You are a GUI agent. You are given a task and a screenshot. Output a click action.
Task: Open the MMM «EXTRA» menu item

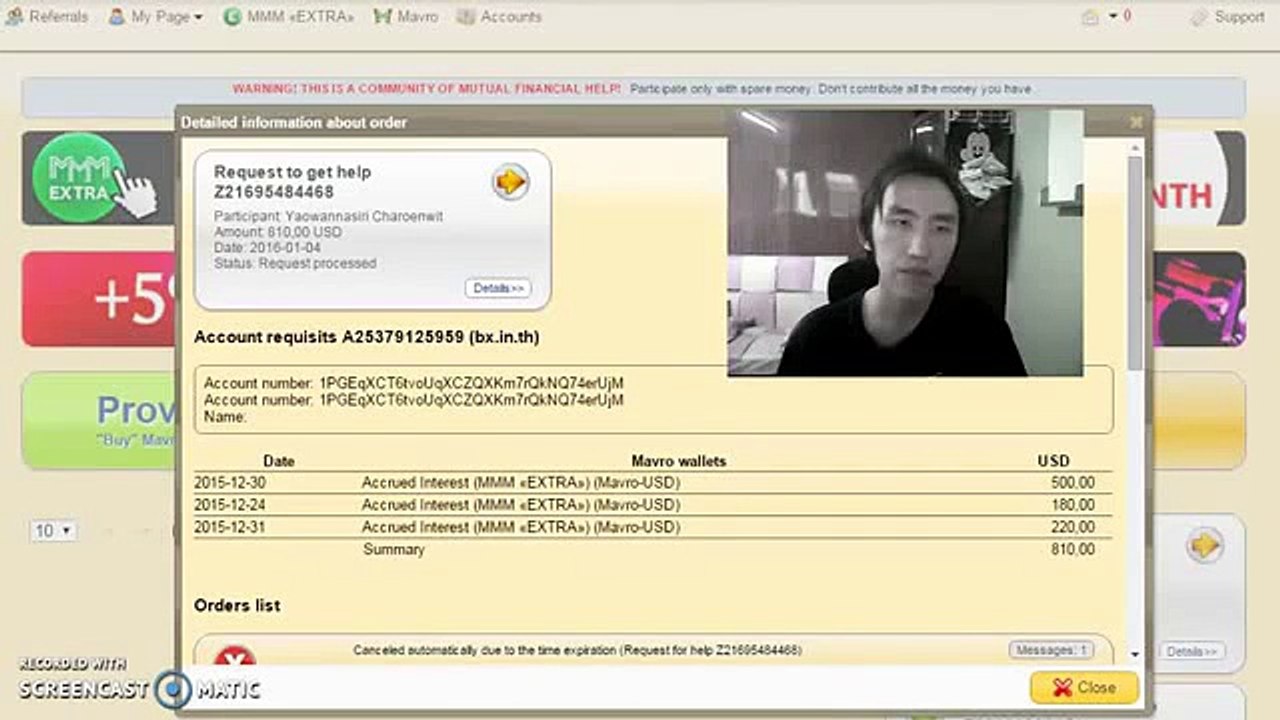click(288, 17)
